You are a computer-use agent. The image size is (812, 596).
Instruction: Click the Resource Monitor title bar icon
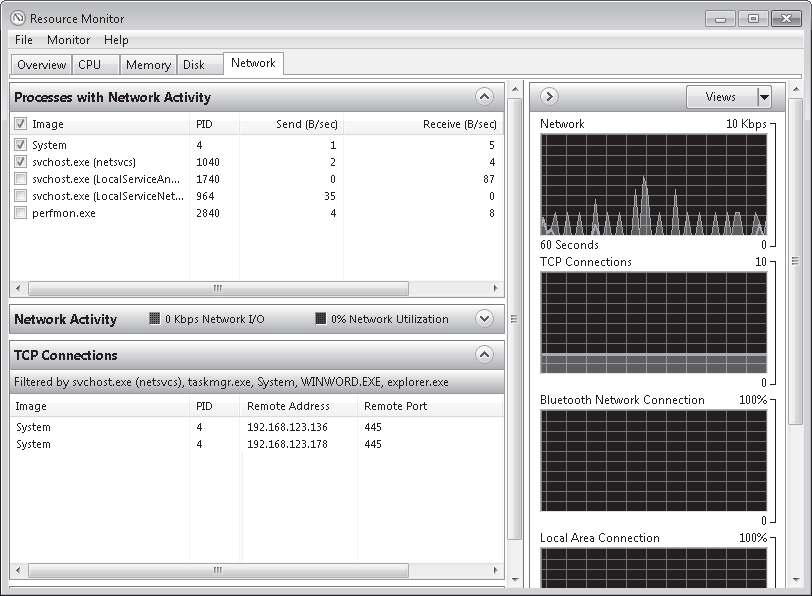point(18,18)
